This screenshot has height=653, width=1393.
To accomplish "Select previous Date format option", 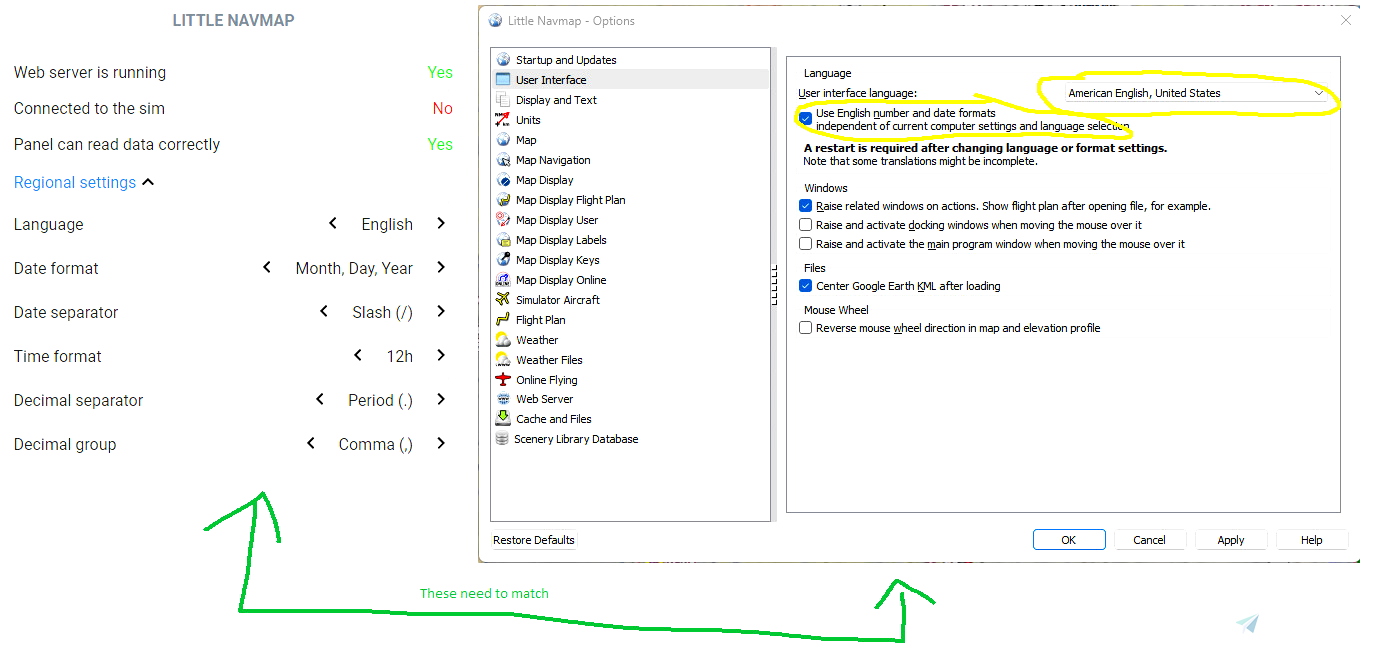I will click(267, 268).
